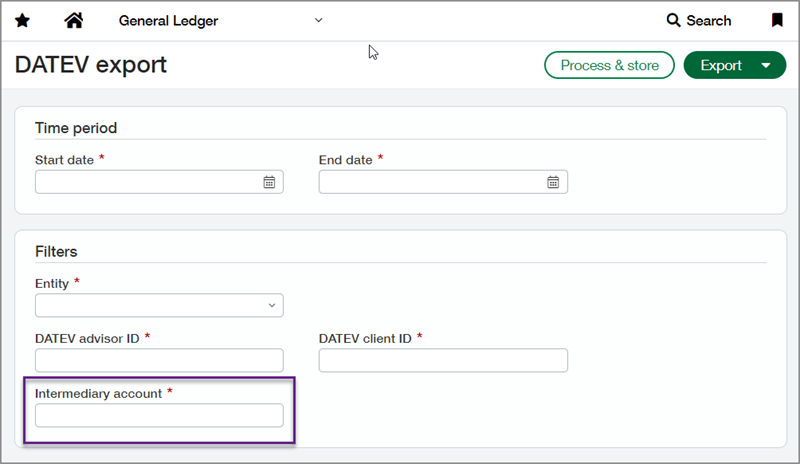800x464 pixels.
Task: Click the Process & store button
Action: pyautogui.click(x=609, y=66)
